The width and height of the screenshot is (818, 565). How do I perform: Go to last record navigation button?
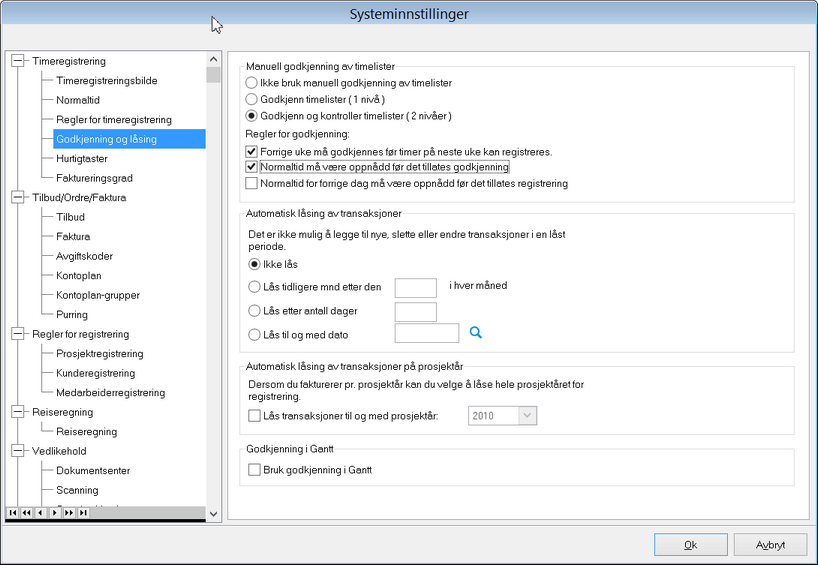coord(83,513)
